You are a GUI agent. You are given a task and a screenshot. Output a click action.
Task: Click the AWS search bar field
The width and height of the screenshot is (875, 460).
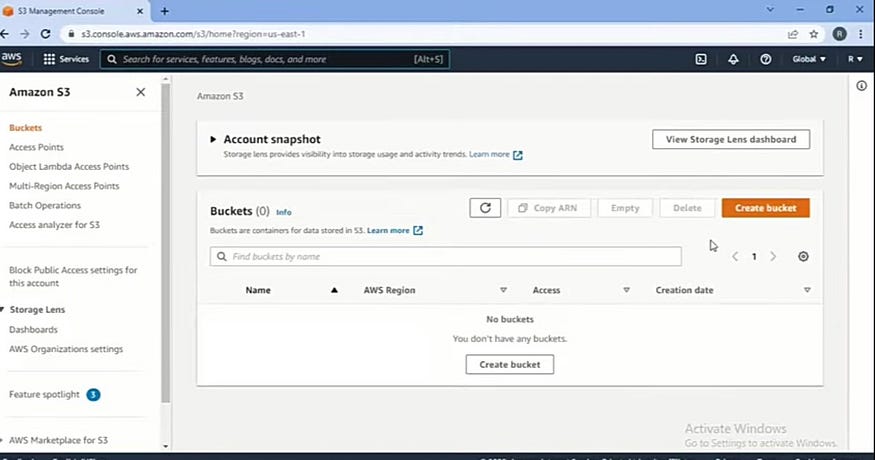point(275,59)
